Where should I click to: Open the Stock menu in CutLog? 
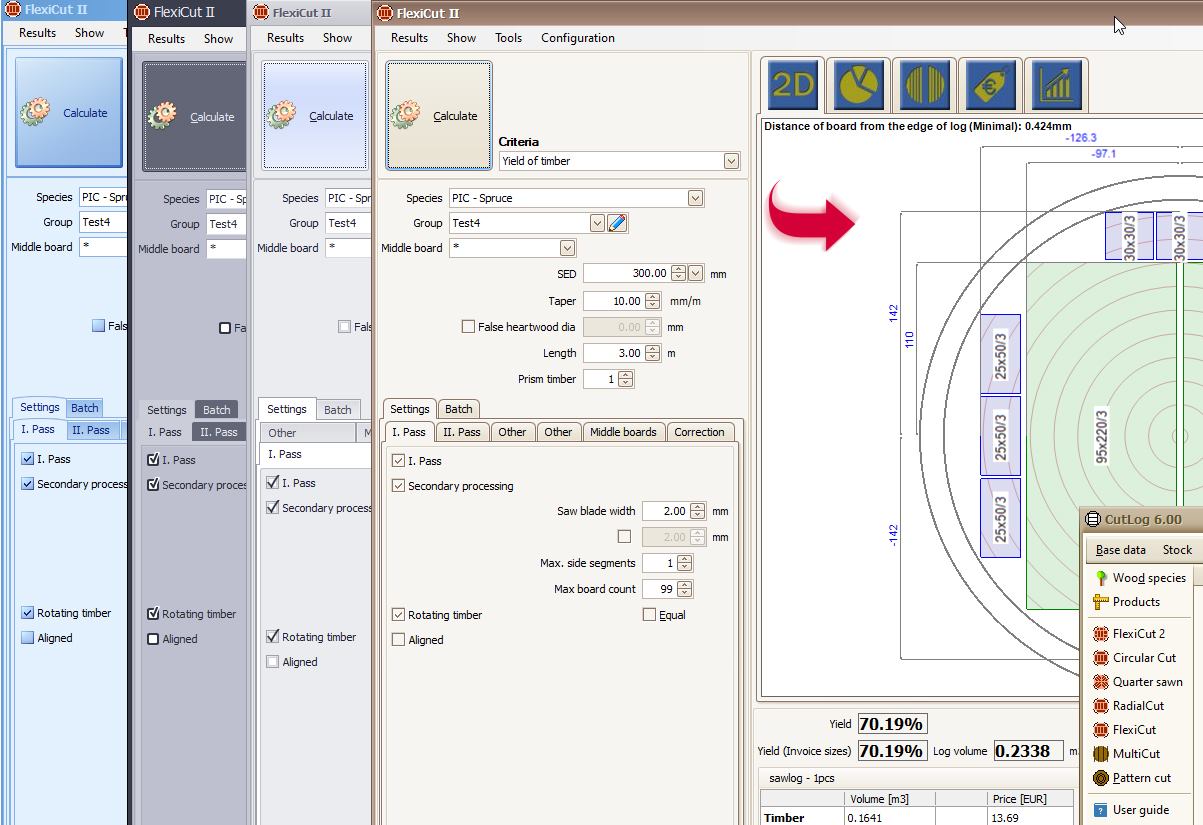(x=1177, y=550)
